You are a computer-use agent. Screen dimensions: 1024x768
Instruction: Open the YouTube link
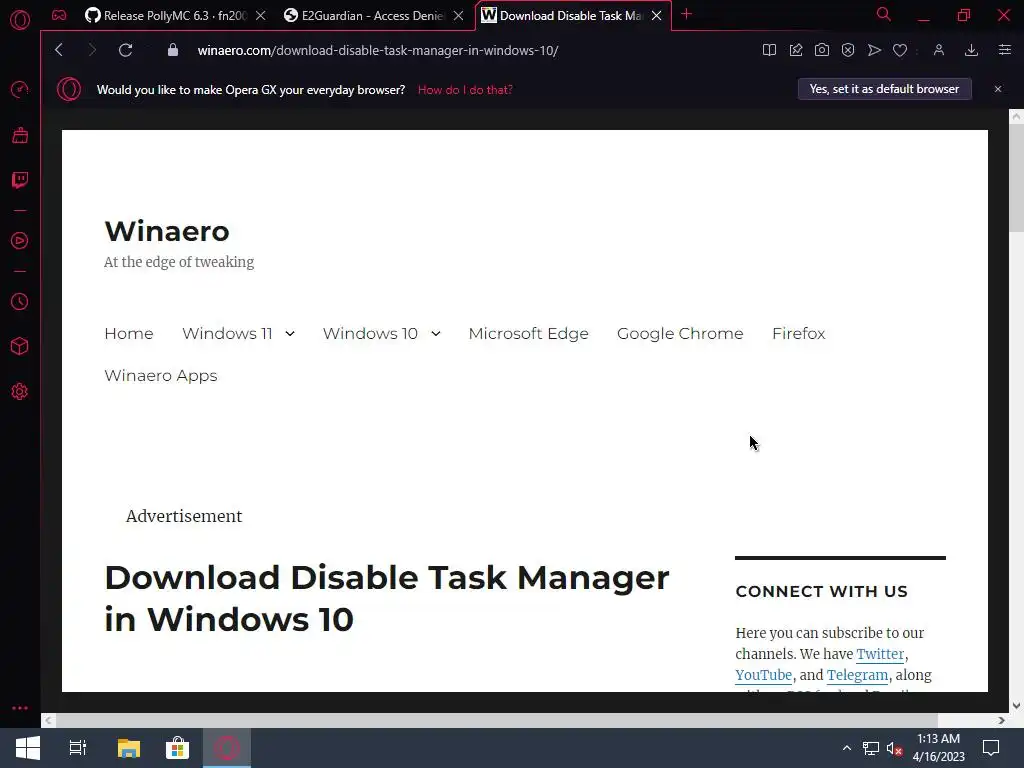point(763,675)
